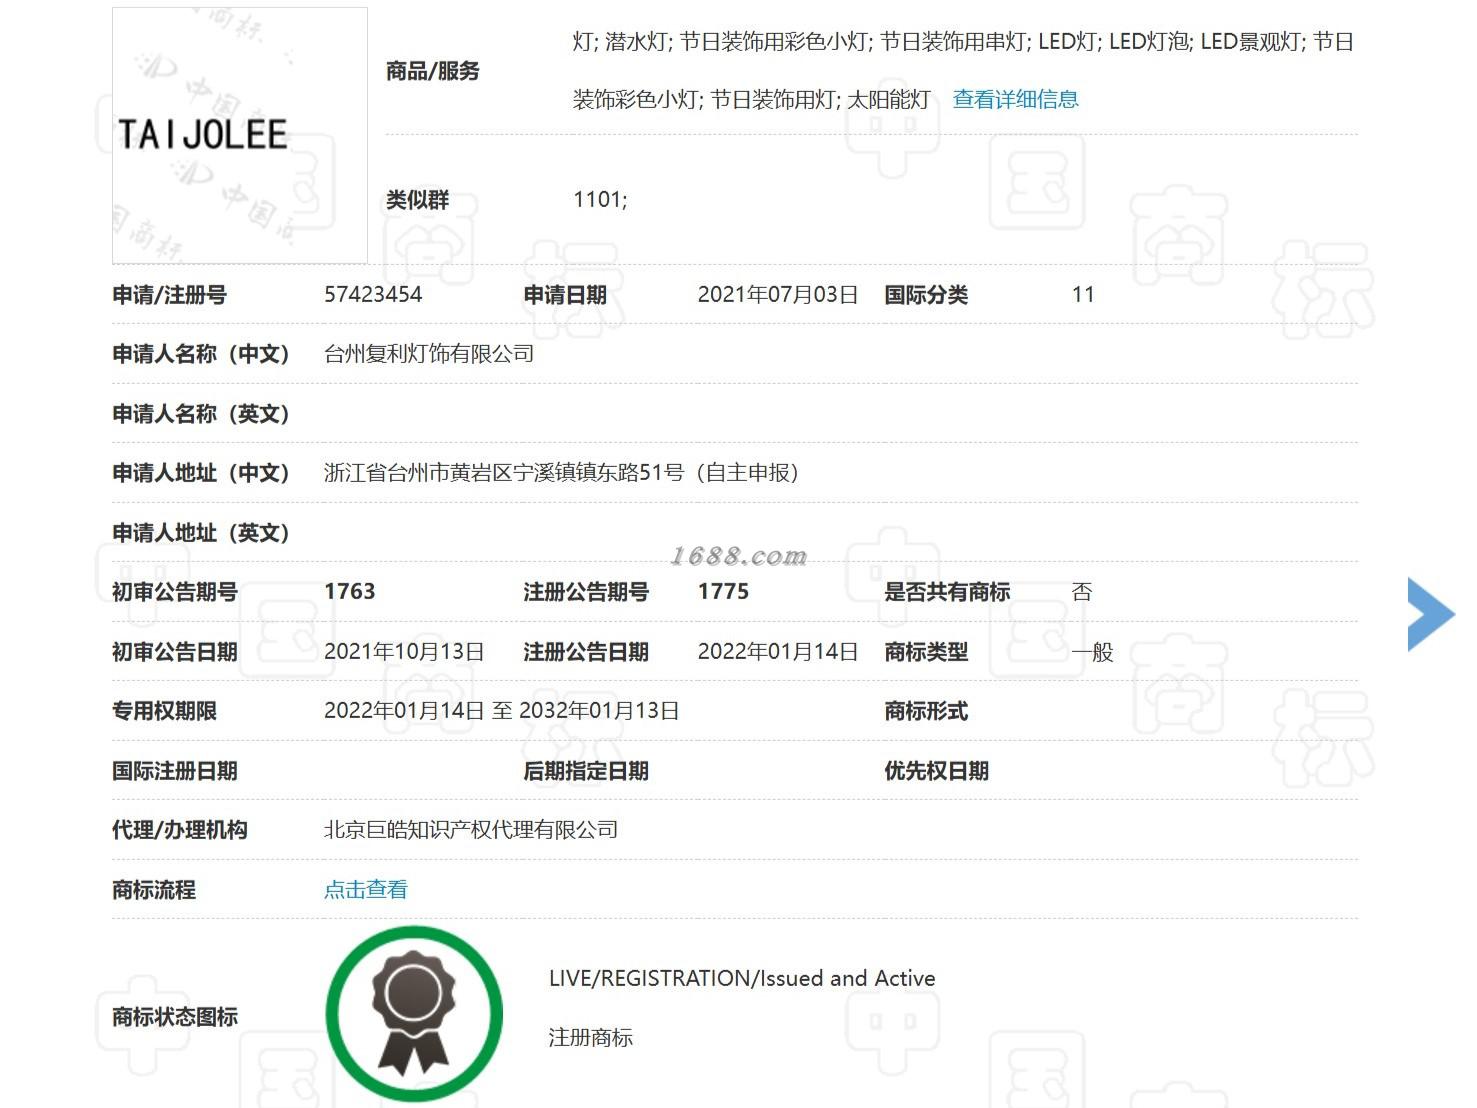
Task: Select preliminary announcement date 2021年10月13日
Action: pos(404,651)
